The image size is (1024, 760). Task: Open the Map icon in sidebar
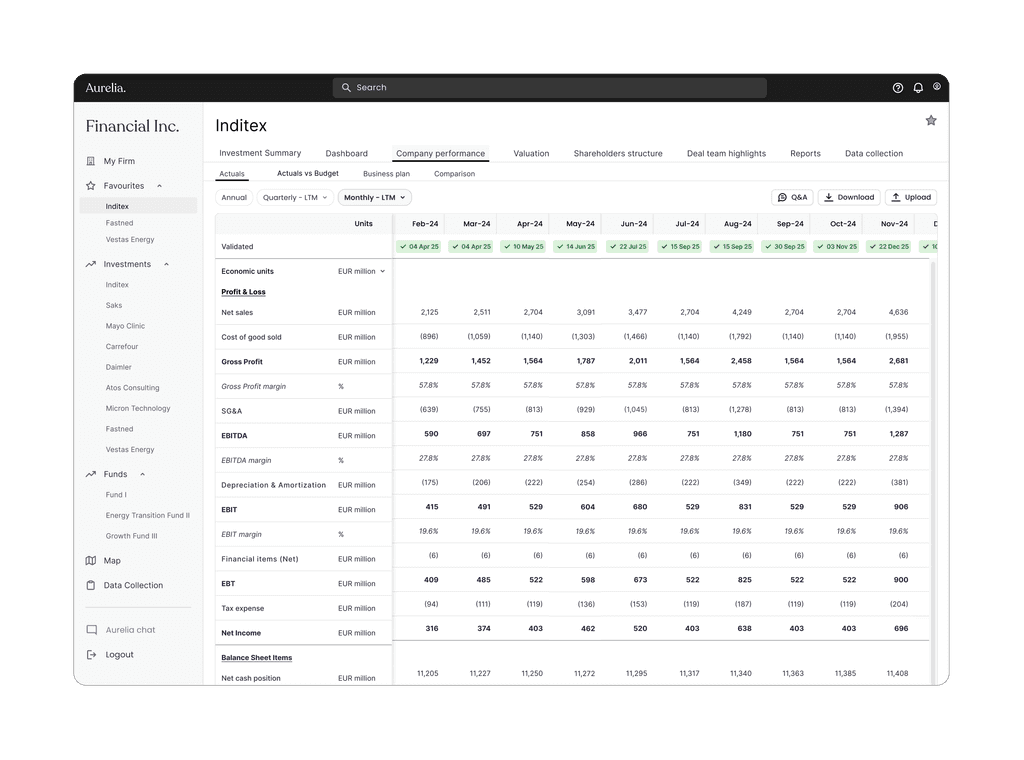pos(91,561)
